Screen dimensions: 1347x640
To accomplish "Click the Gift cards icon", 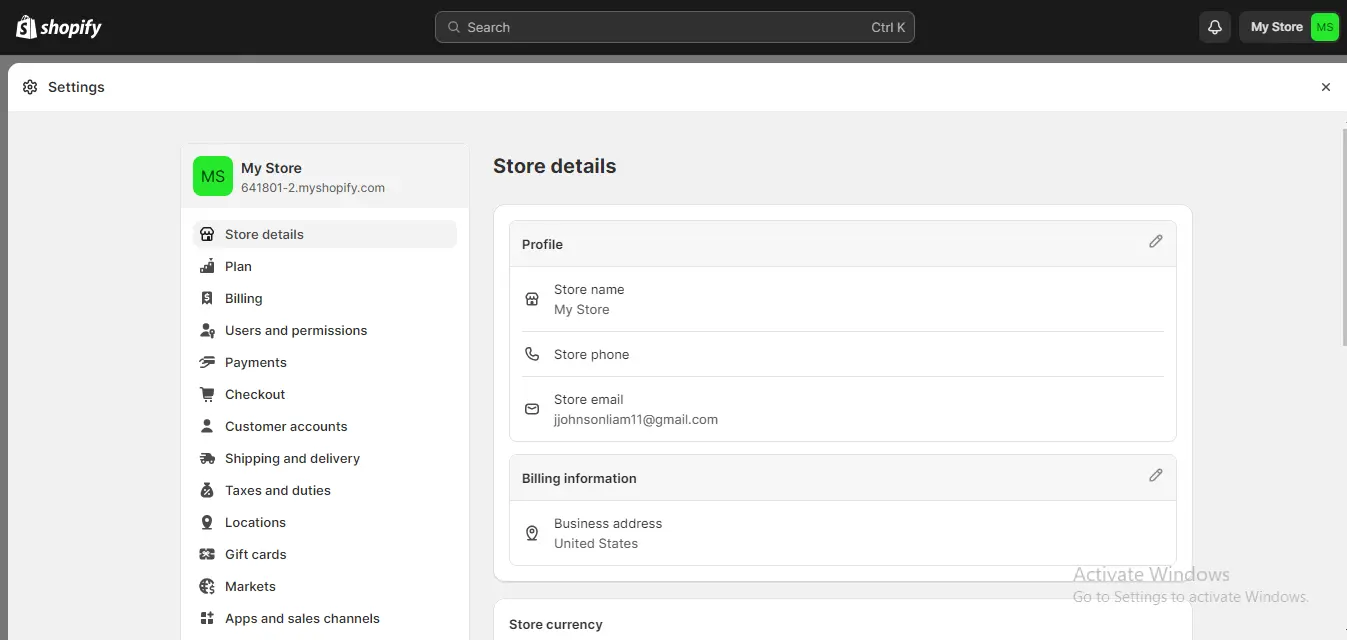I will [207, 554].
